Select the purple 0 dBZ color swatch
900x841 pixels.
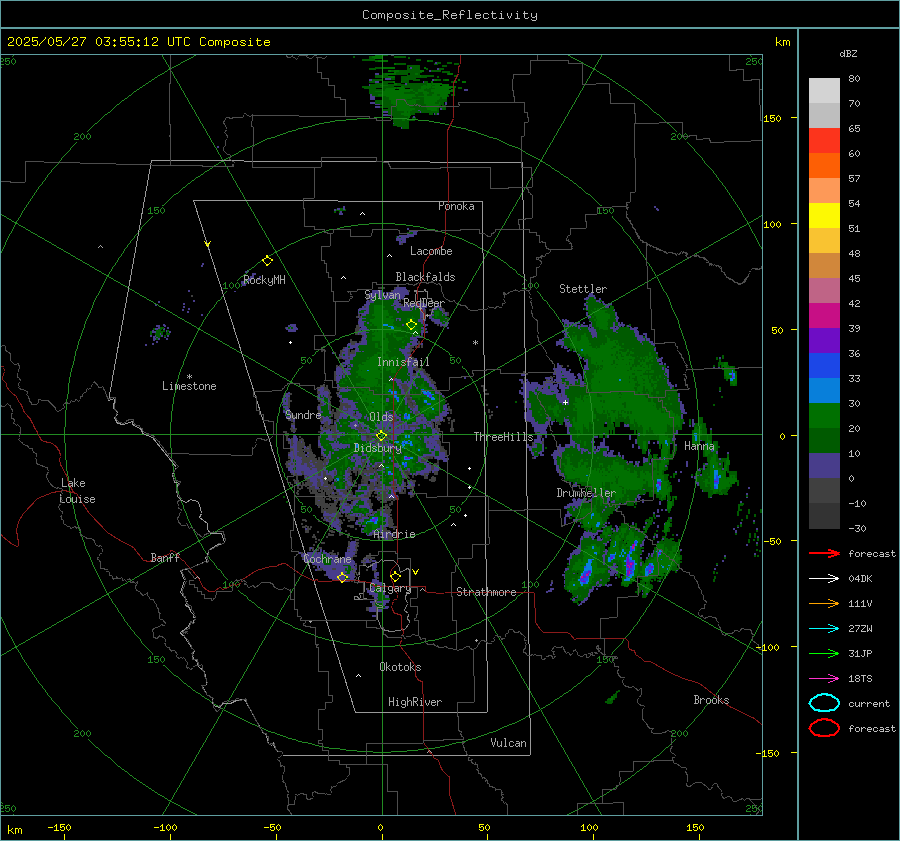click(824, 465)
